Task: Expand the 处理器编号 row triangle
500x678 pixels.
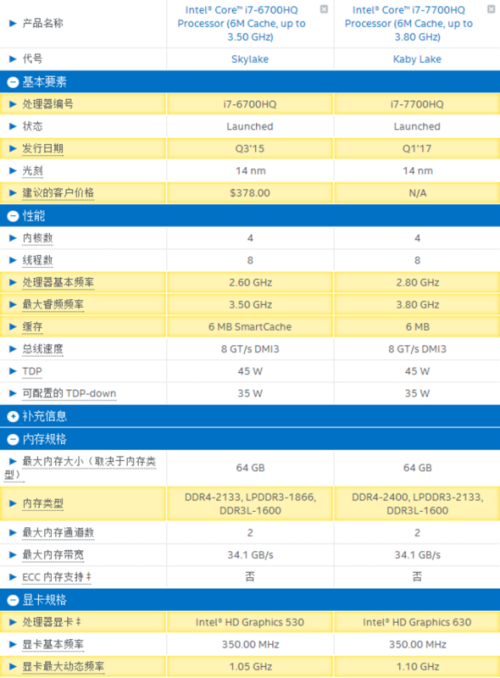Action: 13,104
